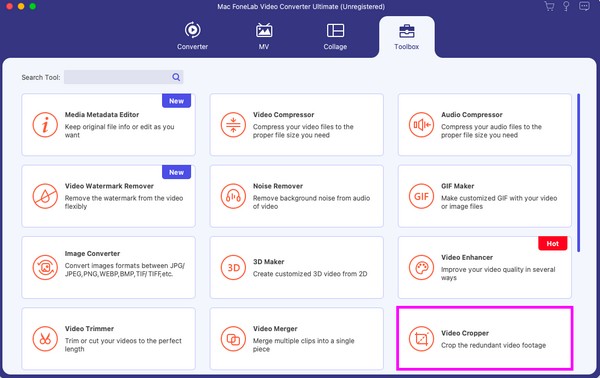Click the Video Enhancer palette icon
600x378 pixels.
coord(421,267)
